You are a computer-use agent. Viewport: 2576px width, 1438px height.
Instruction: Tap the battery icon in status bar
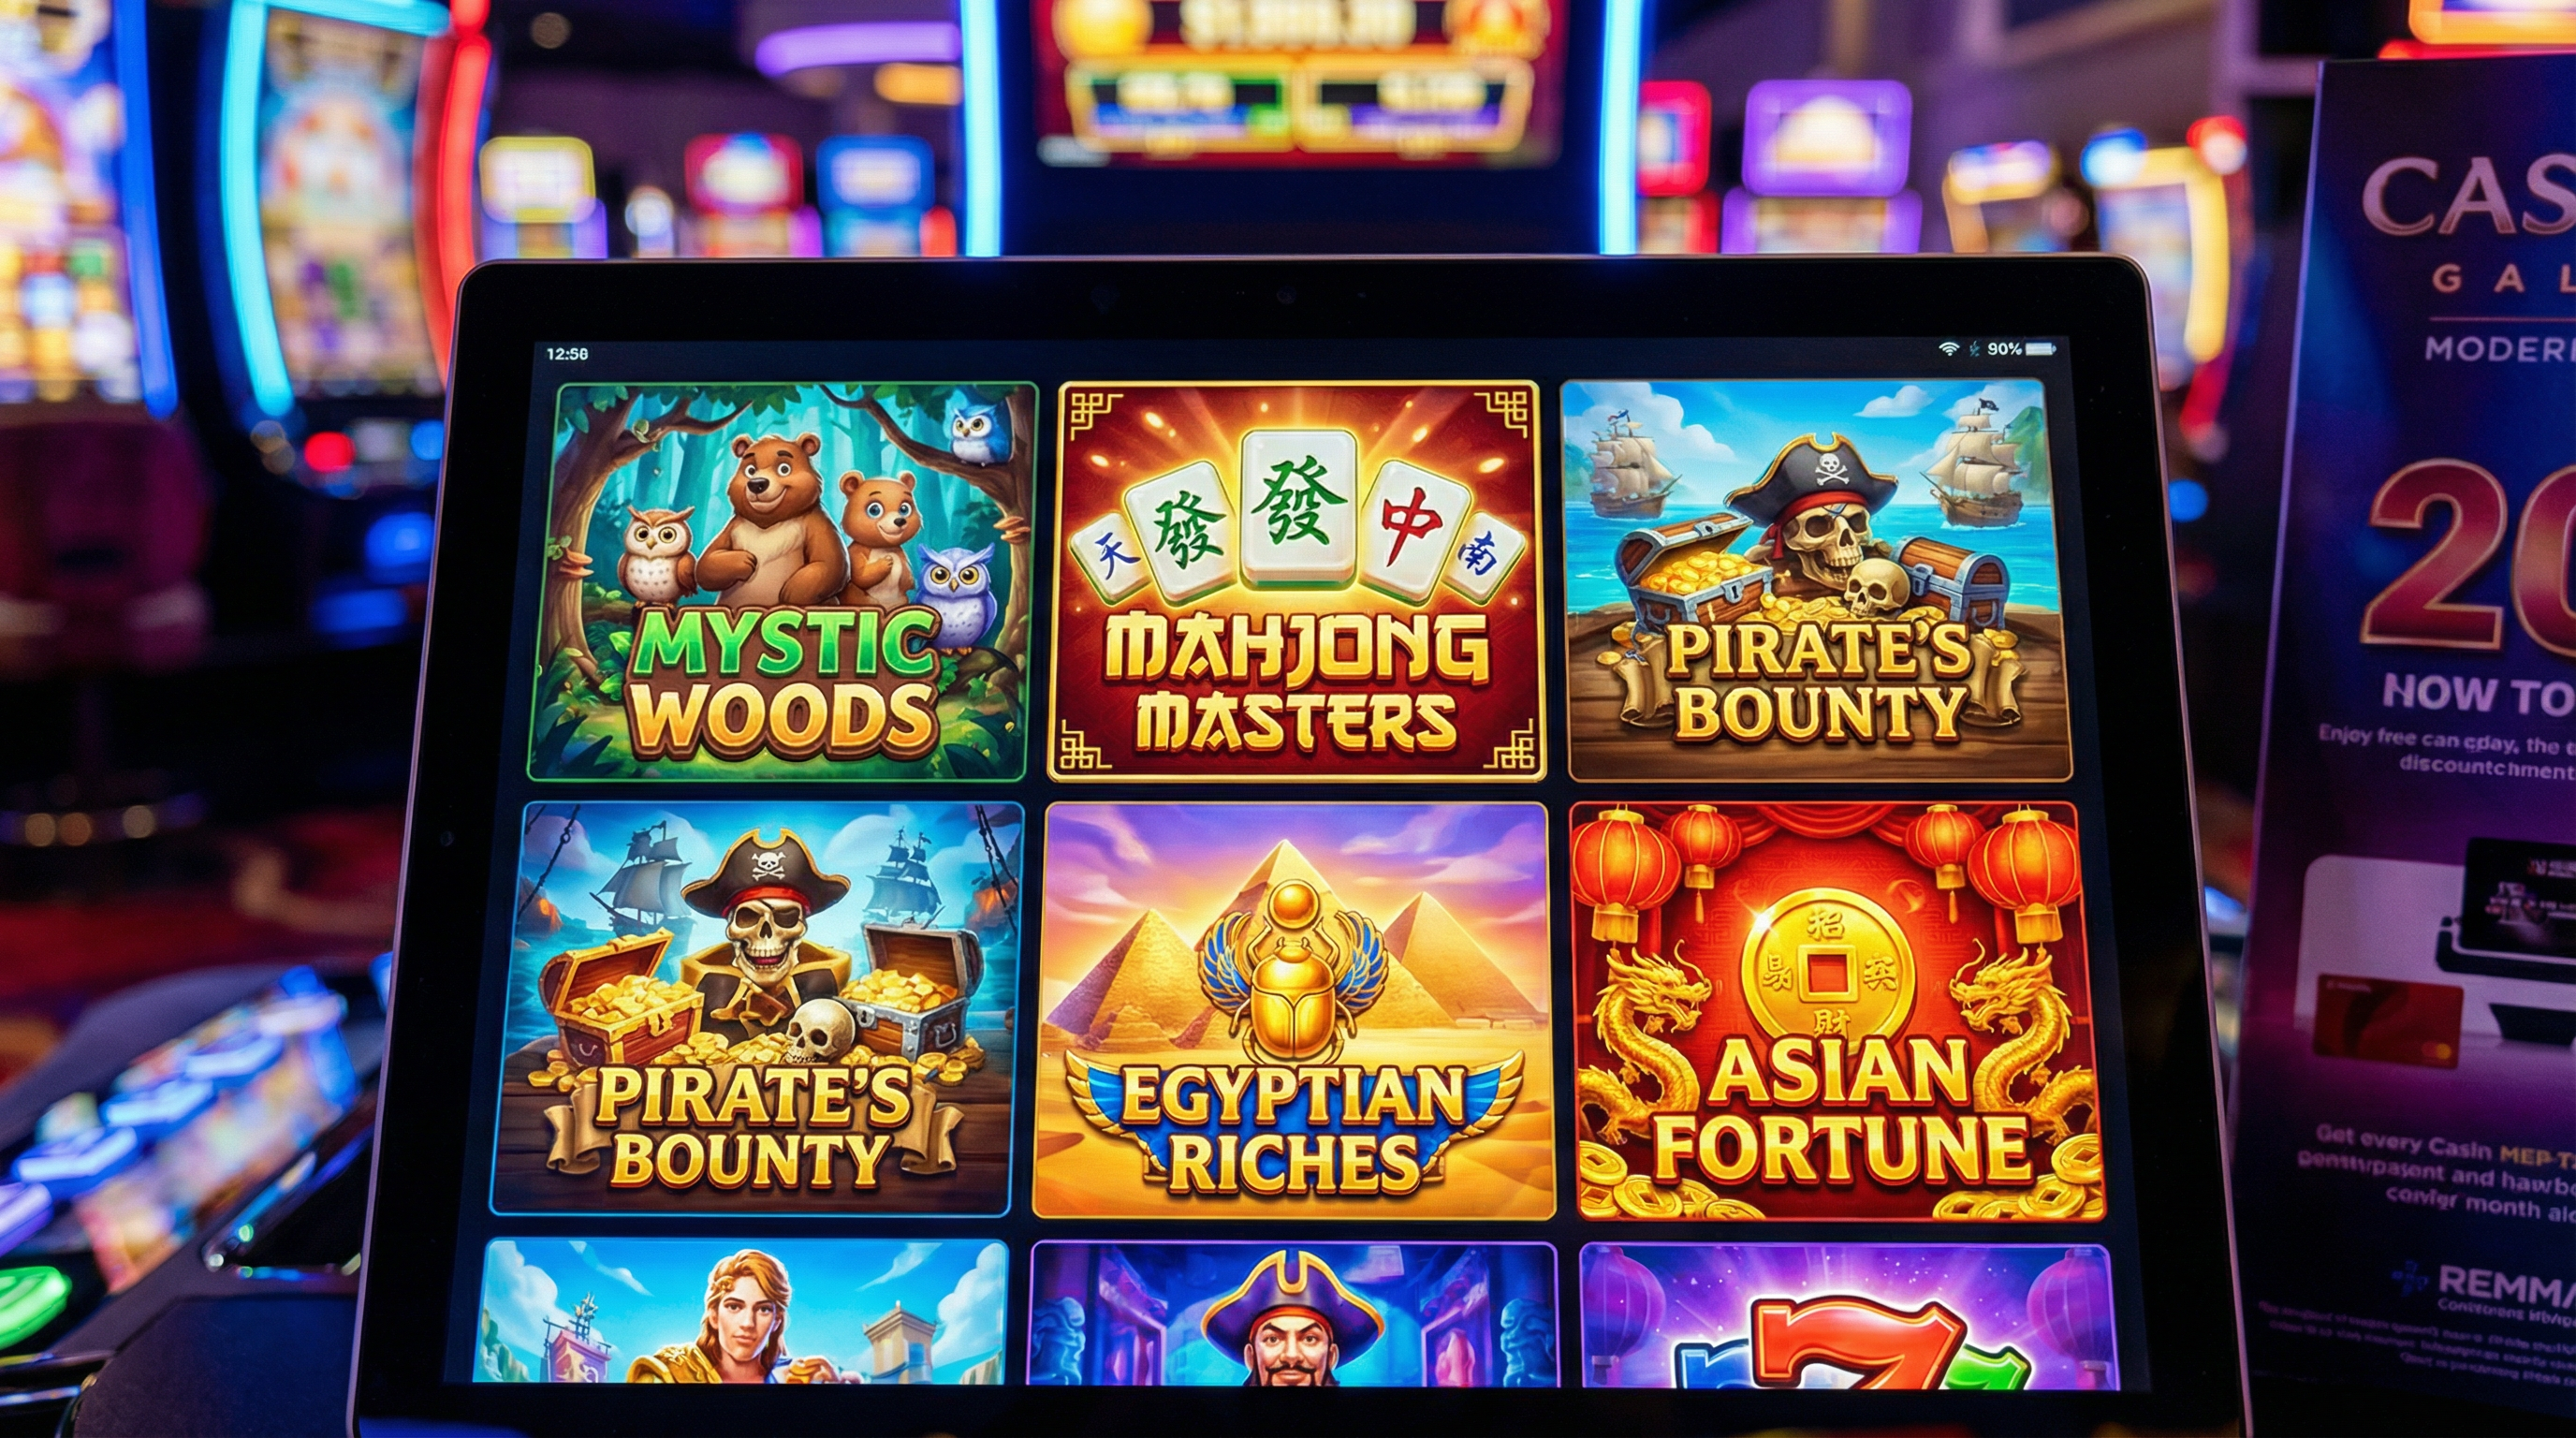pos(2040,349)
